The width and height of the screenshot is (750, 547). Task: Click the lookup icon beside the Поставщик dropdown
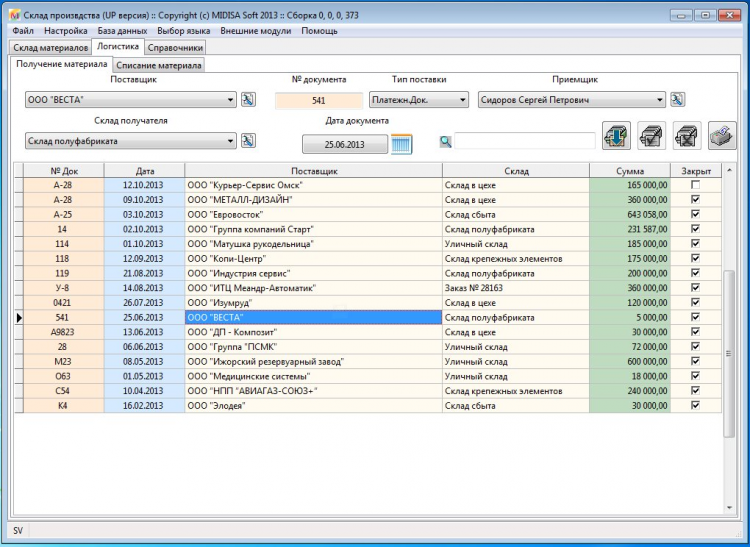[249, 100]
